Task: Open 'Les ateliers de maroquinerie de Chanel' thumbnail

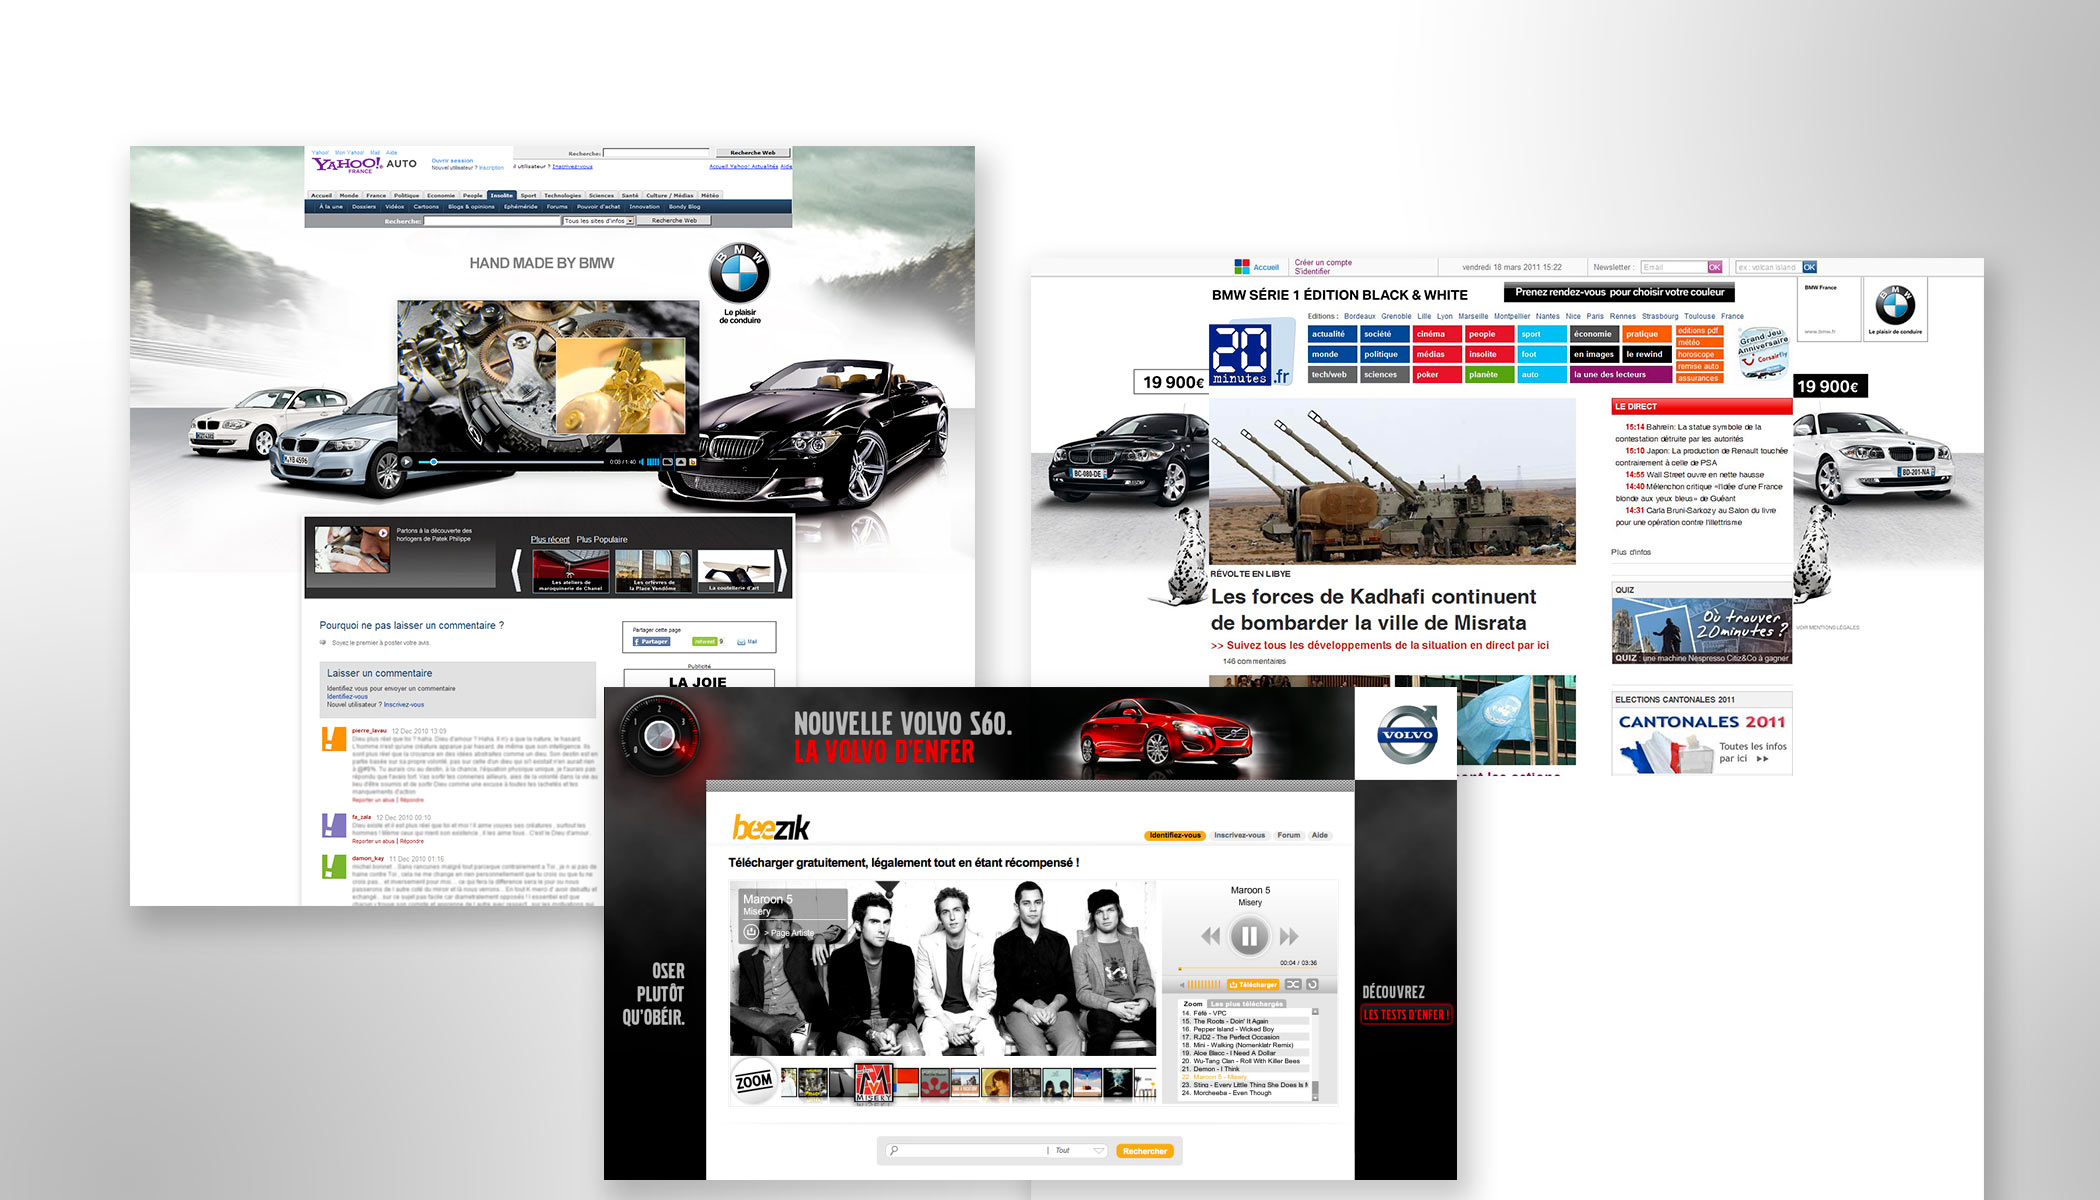Action: click(x=571, y=571)
